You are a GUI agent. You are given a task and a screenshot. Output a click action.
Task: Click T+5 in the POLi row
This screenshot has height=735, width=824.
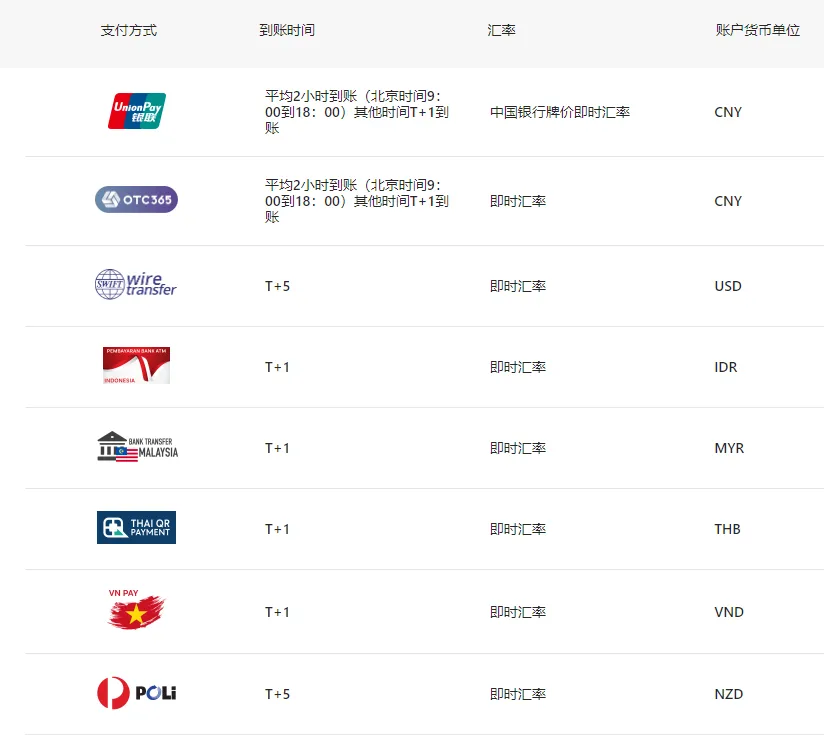coord(277,694)
